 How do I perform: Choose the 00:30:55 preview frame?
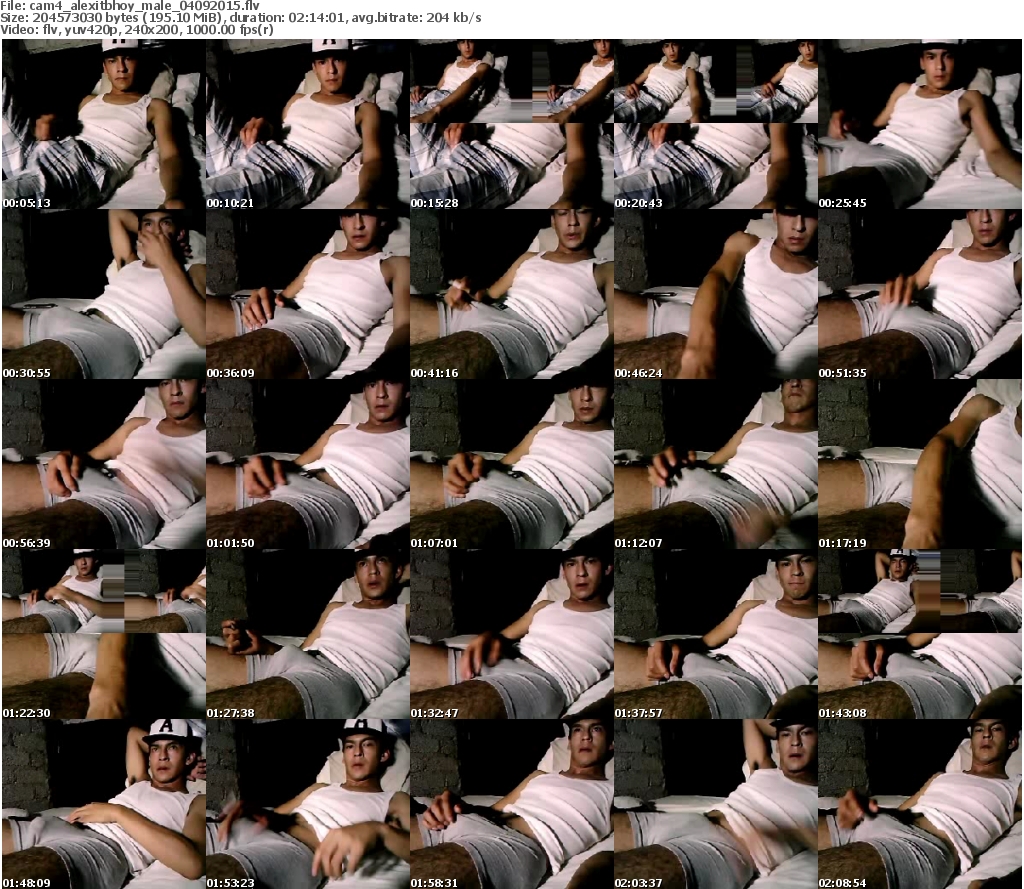tap(104, 295)
